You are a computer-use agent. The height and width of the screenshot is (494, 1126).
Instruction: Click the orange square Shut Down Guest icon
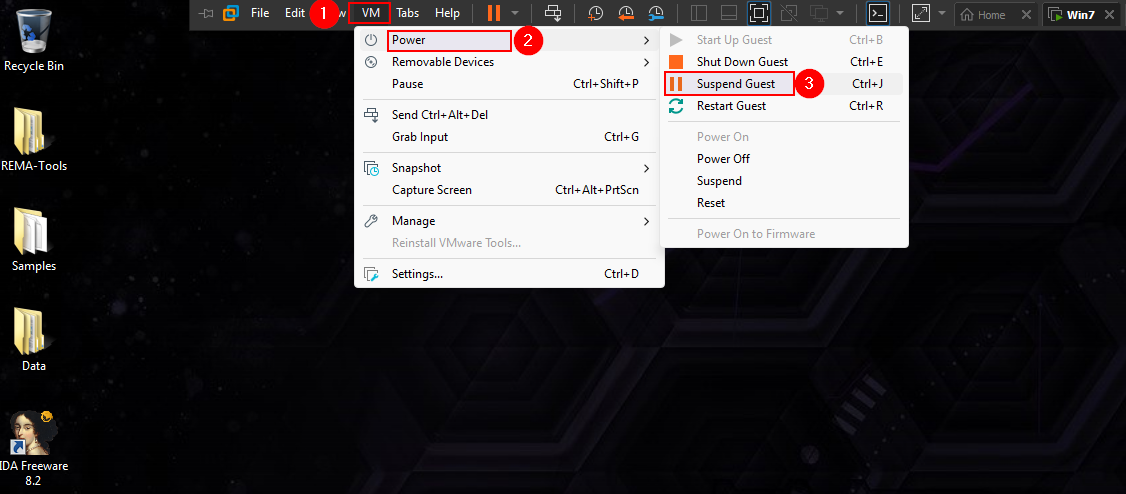click(676, 62)
